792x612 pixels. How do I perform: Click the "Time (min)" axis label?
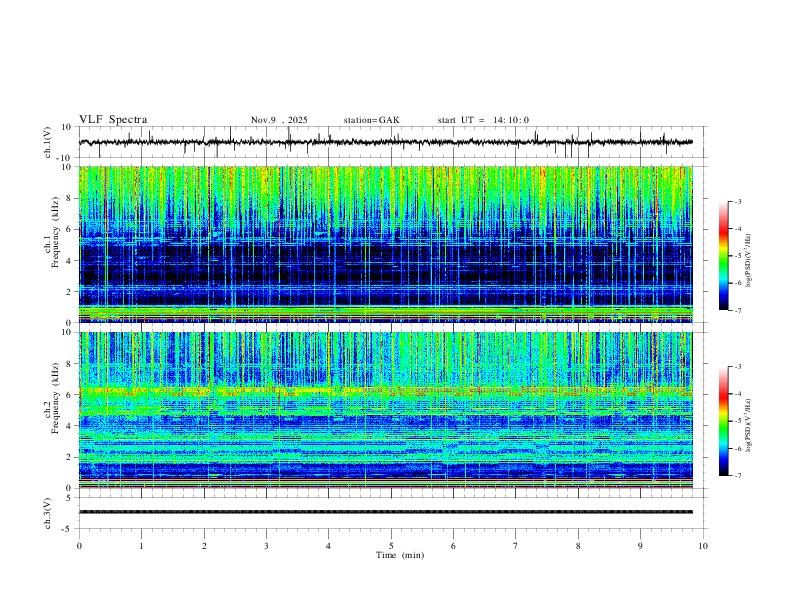pyautogui.click(x=400, y=555)
